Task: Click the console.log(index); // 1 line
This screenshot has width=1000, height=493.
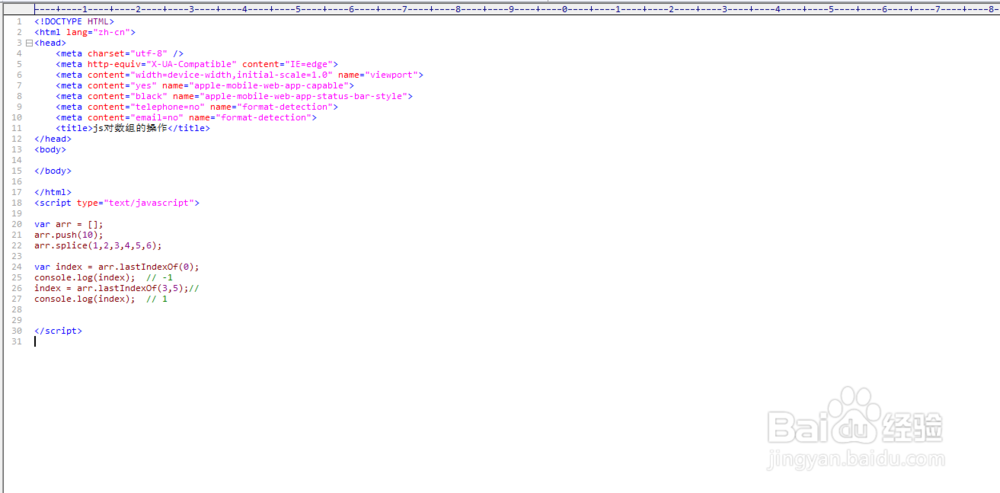Action: coord(101,299)
